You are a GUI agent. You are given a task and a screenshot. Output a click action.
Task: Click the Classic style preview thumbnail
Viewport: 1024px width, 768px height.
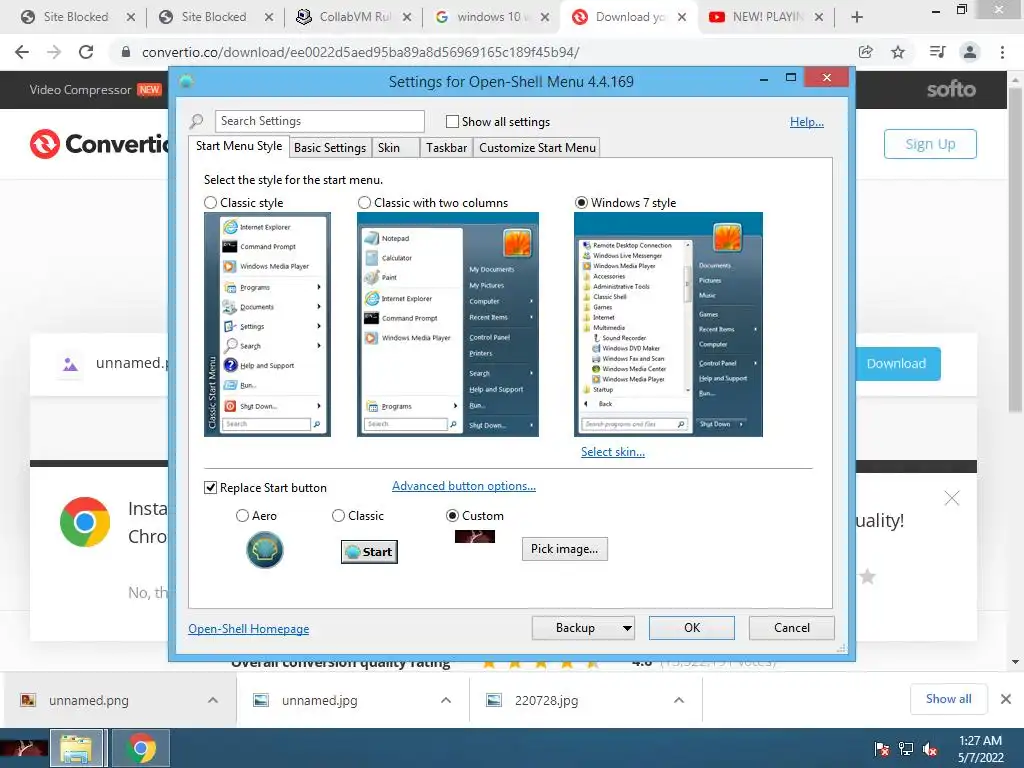tap(267, 325)
